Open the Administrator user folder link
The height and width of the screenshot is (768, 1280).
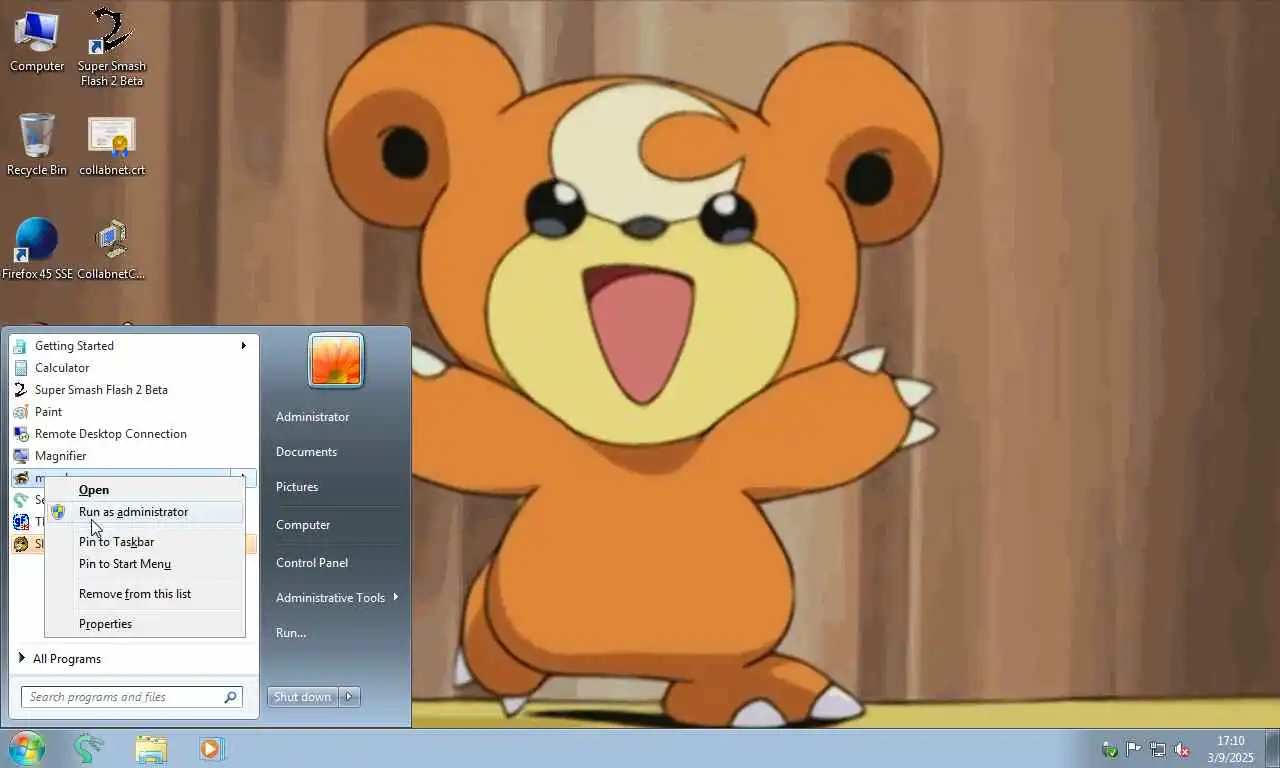tap(313, 417)
